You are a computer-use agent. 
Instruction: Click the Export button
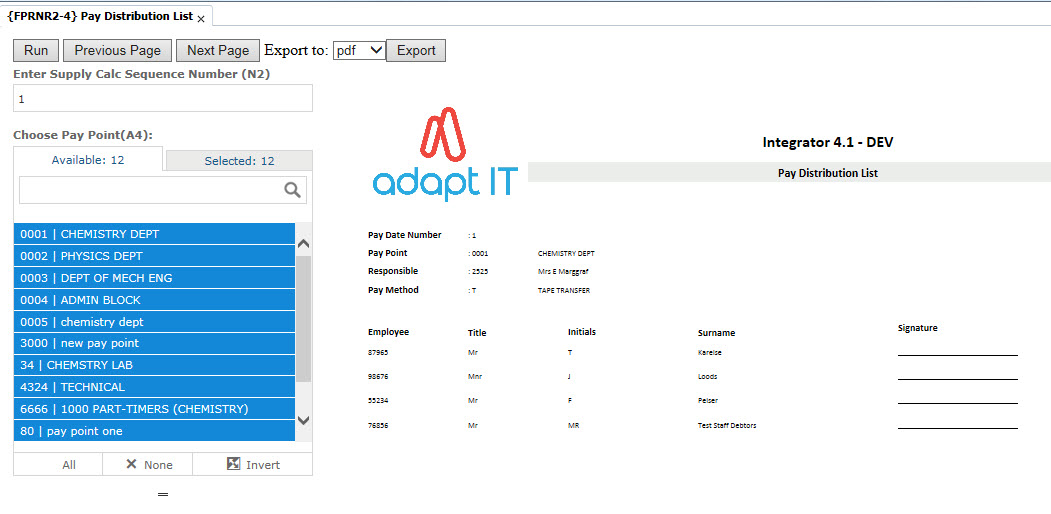tap(416, 51)
